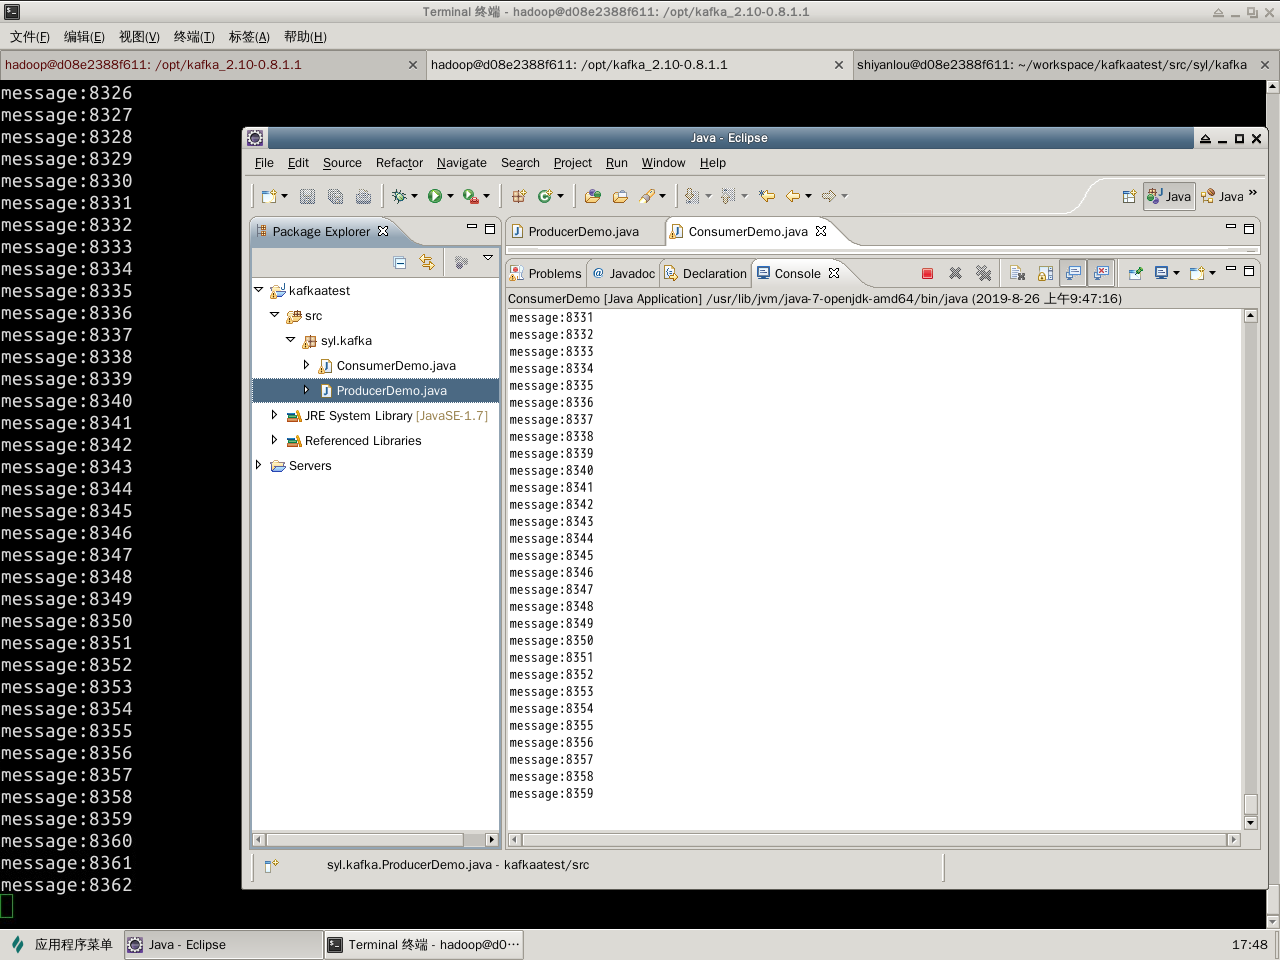Collapse the kafkaatest project node
Image resolution: width=1280 pixels, height=960 pixels.
click(x=259, y=290)
